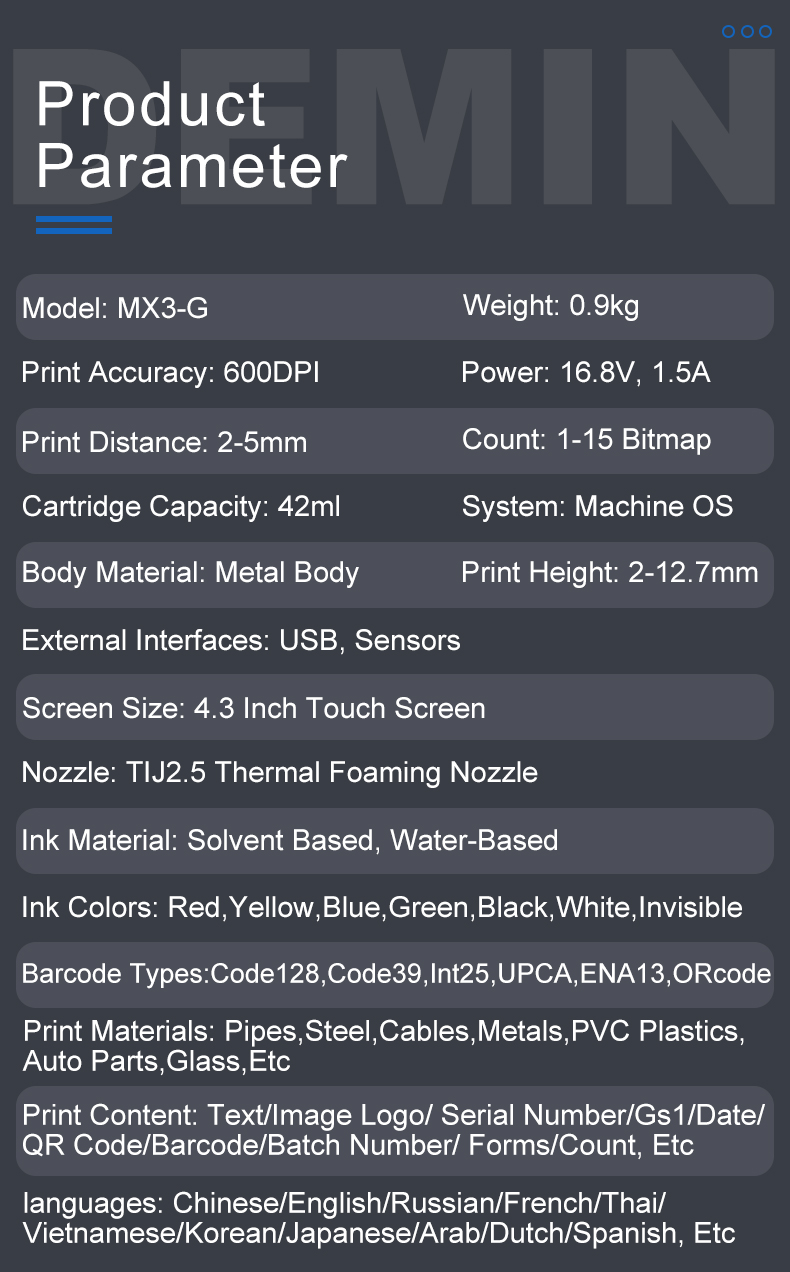This screenshot has height=1272, width=790.
Task: Click Print Height: 2-12.7mm entry
Action: pos(610,573)
